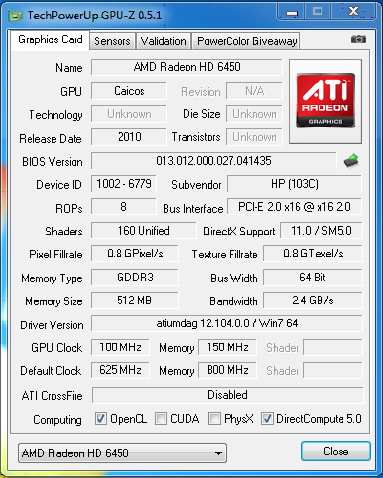Click the default Memory clock 800 MHz
The width and height of the screenshot is (383, 478).
(x=227, y=370)
